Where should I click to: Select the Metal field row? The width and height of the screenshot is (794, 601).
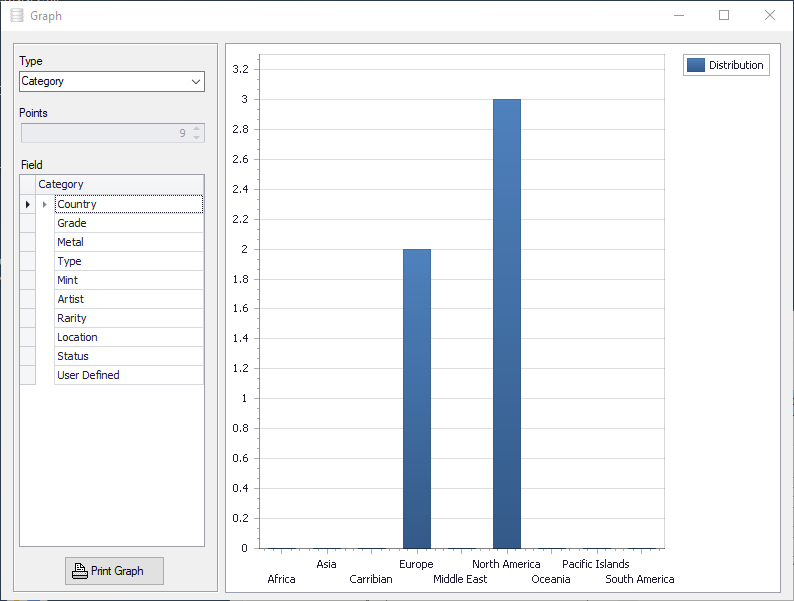click(129, 242)
